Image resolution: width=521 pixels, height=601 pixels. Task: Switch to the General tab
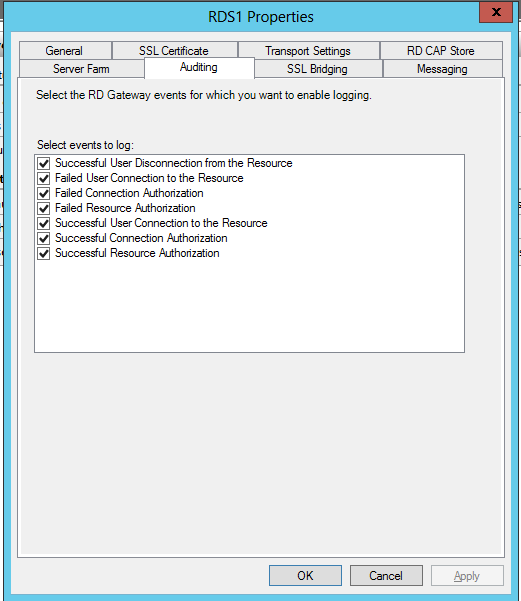point(65,51)
